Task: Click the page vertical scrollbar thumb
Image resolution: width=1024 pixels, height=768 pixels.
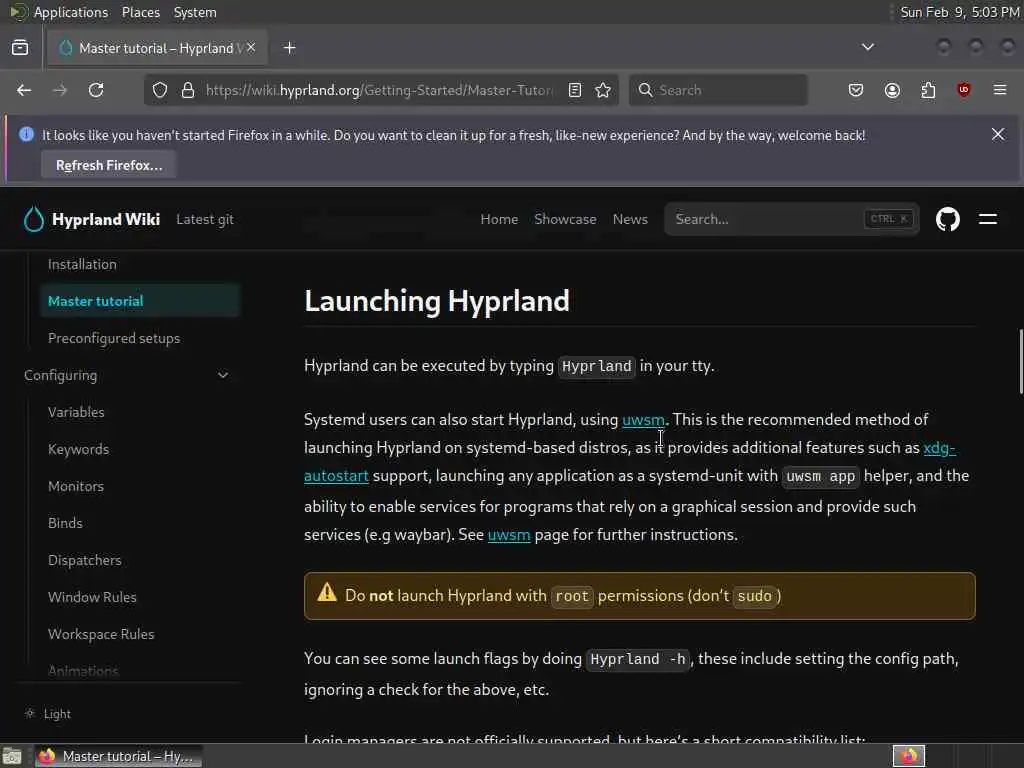Action: coord(1021,362)
